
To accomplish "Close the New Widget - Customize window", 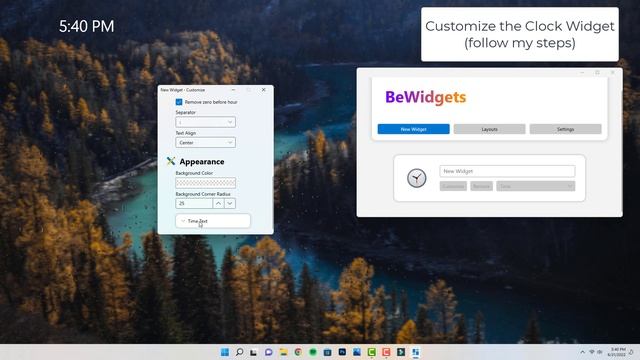I will (264, 89).
